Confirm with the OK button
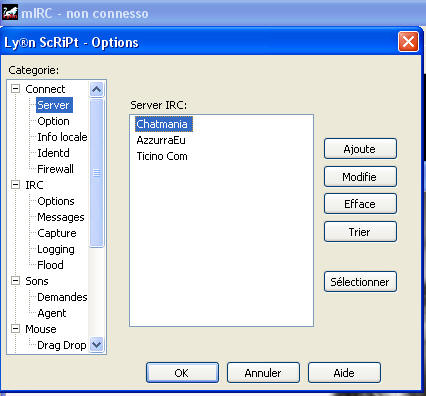Viewport: 426px width, 396px height. [182, 373]
